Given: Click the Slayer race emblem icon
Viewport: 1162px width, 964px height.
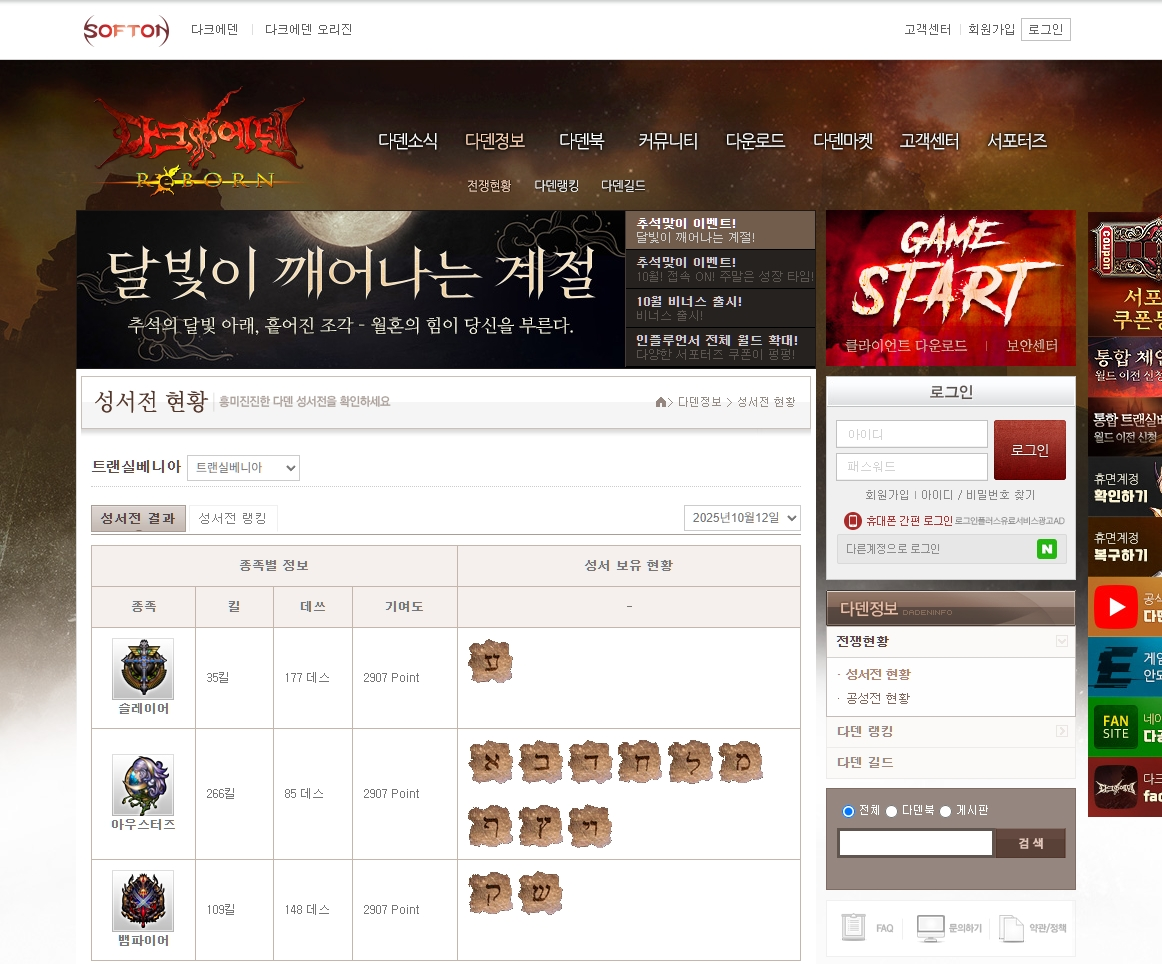Looking at the screenshot, I should point(143,668).
